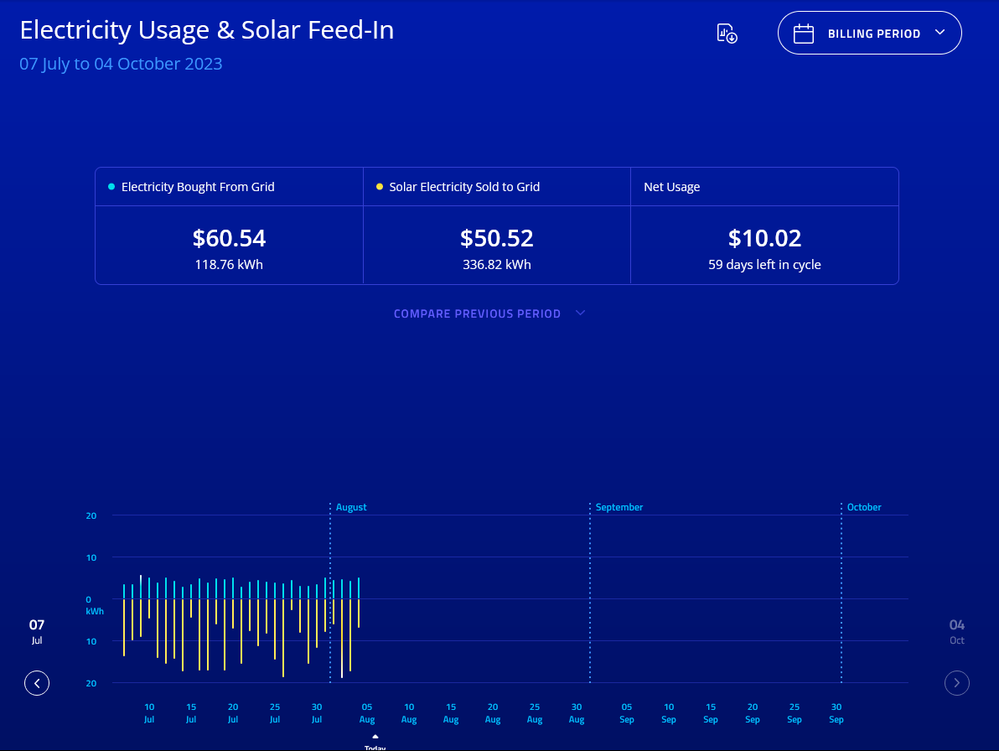999x751 pixels.
Task: Select the $50.52 solar sold amount
Action: pyautogui.click(x=497, y=239)
